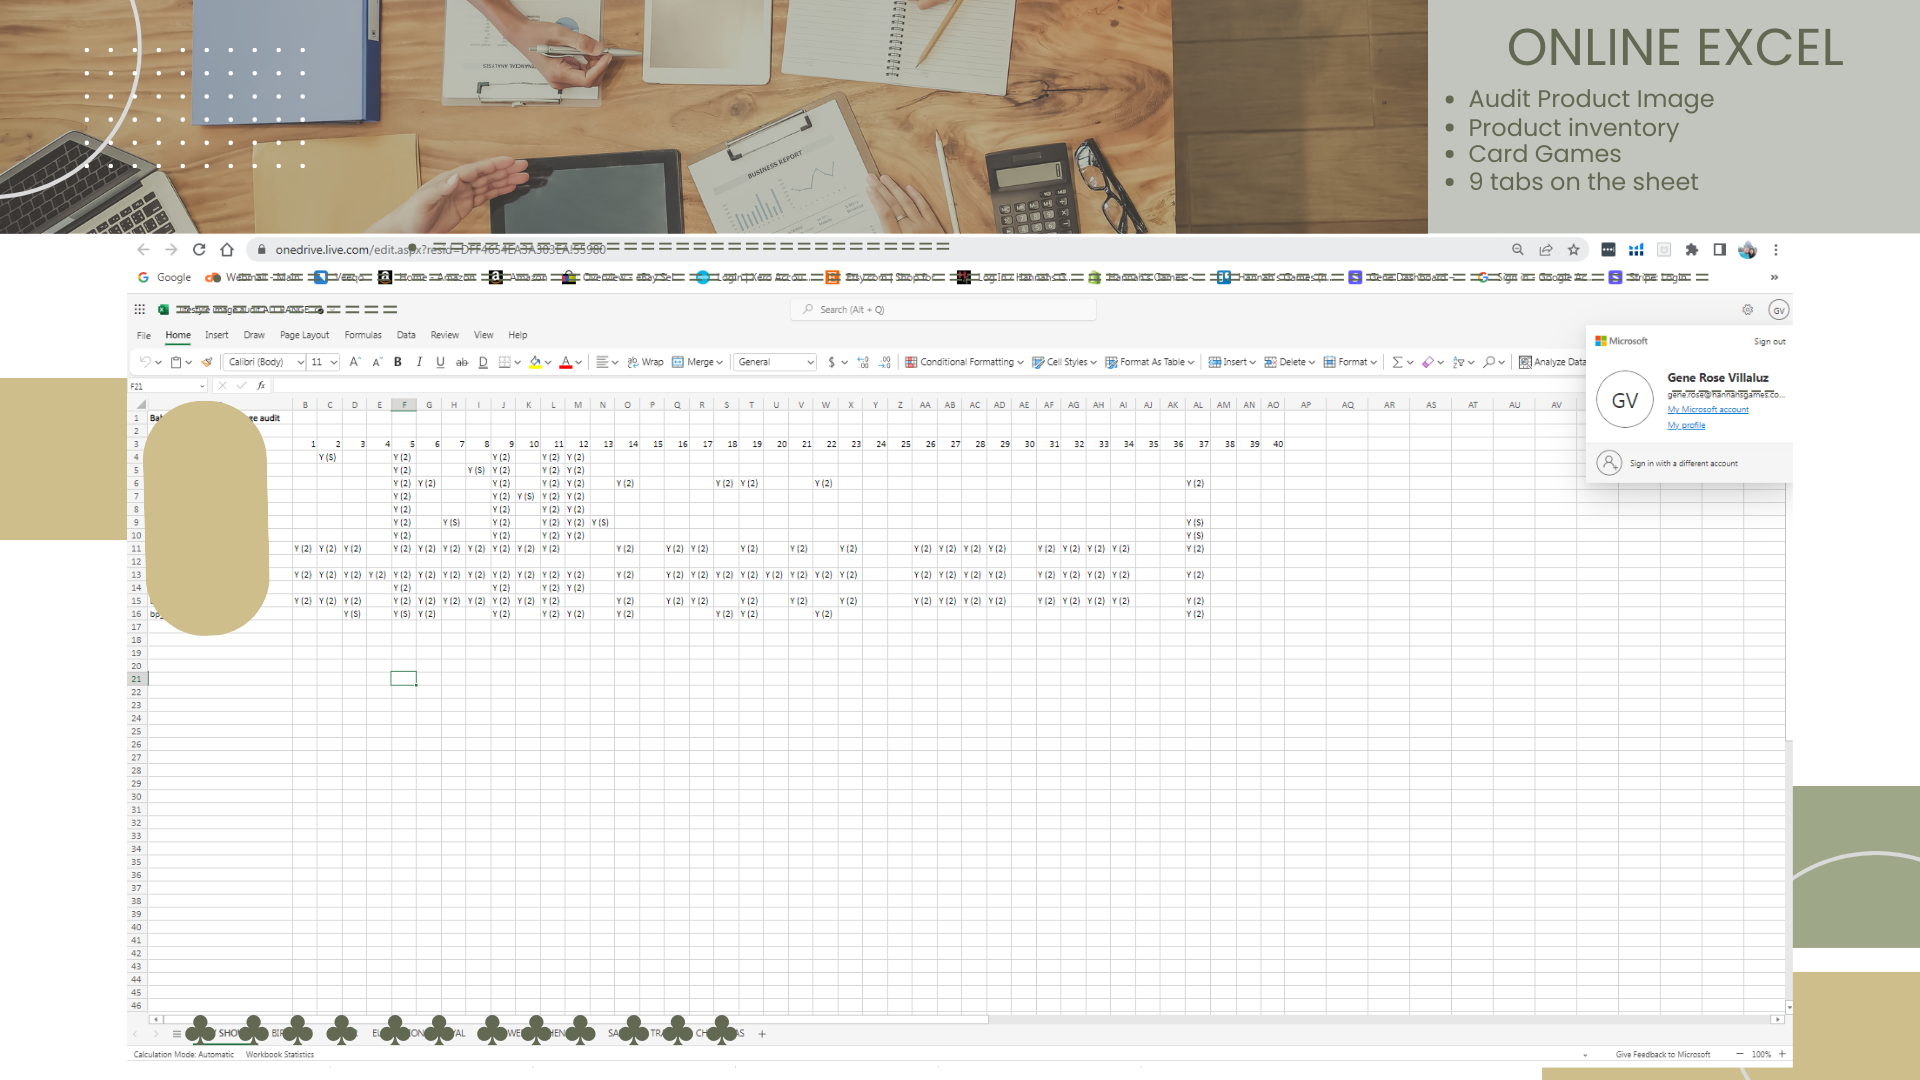
Task: Select the italic formatting icon
Action: pyautogui.click(x=419, y=362)
